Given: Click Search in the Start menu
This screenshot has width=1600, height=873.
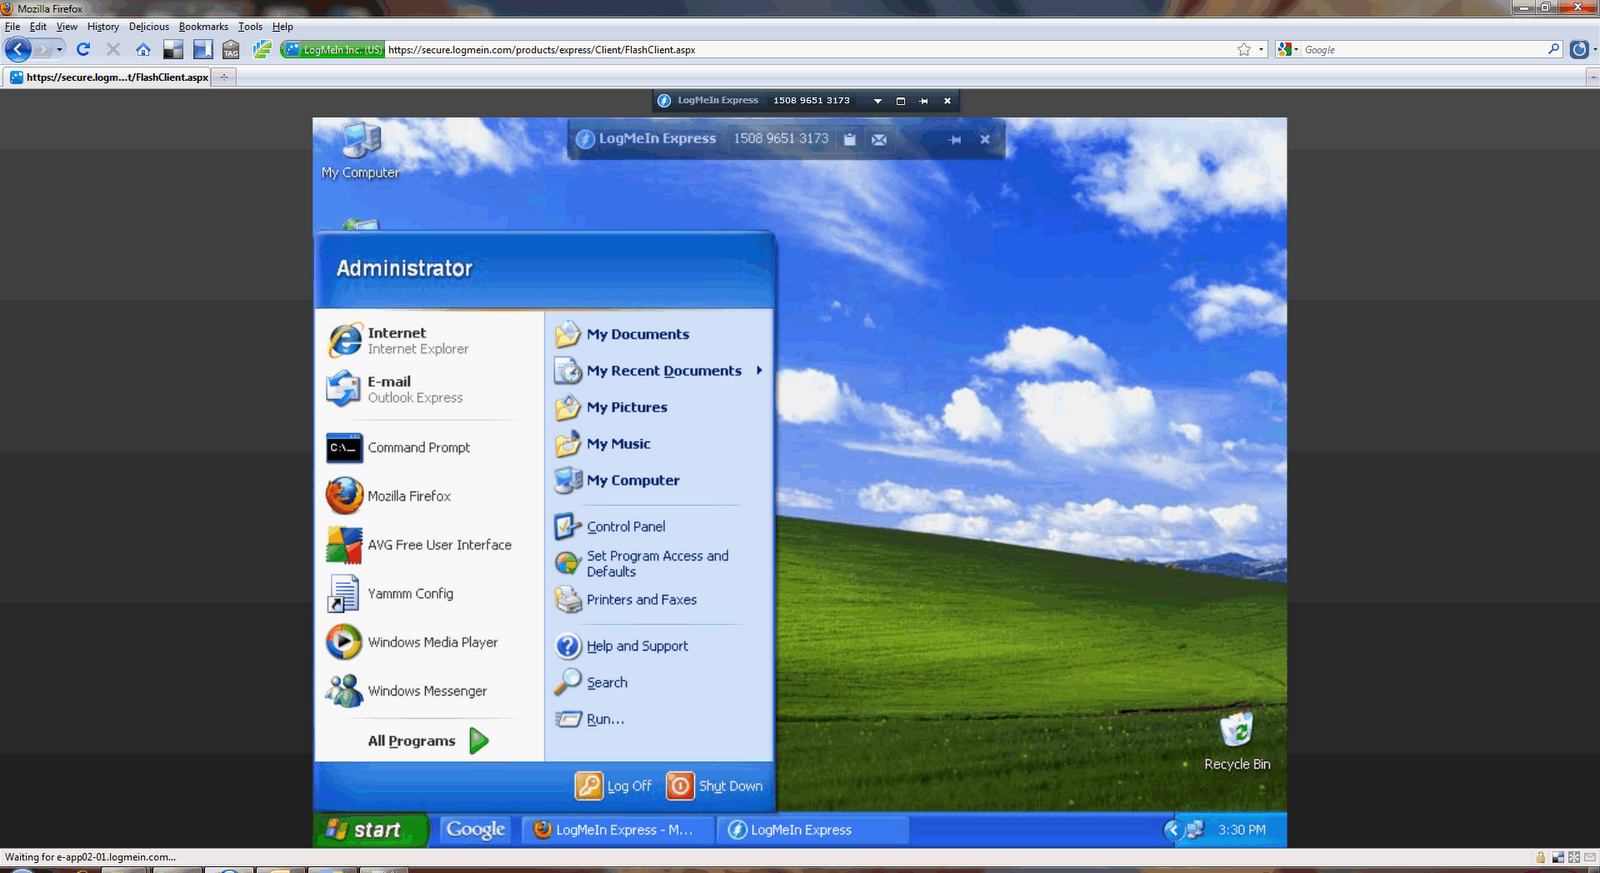Looking at the screenshot, I should [591, 683].
